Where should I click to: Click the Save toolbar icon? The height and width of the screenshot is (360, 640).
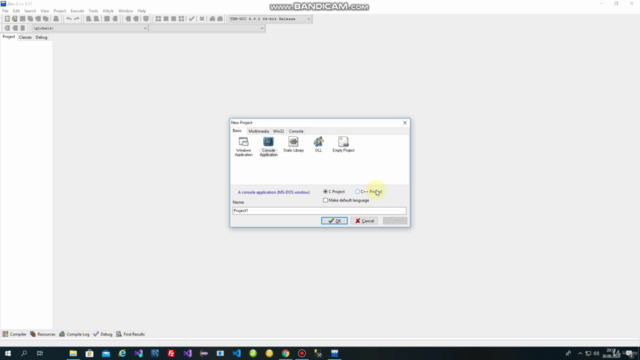pyautogui.click(x=22, y=19)
